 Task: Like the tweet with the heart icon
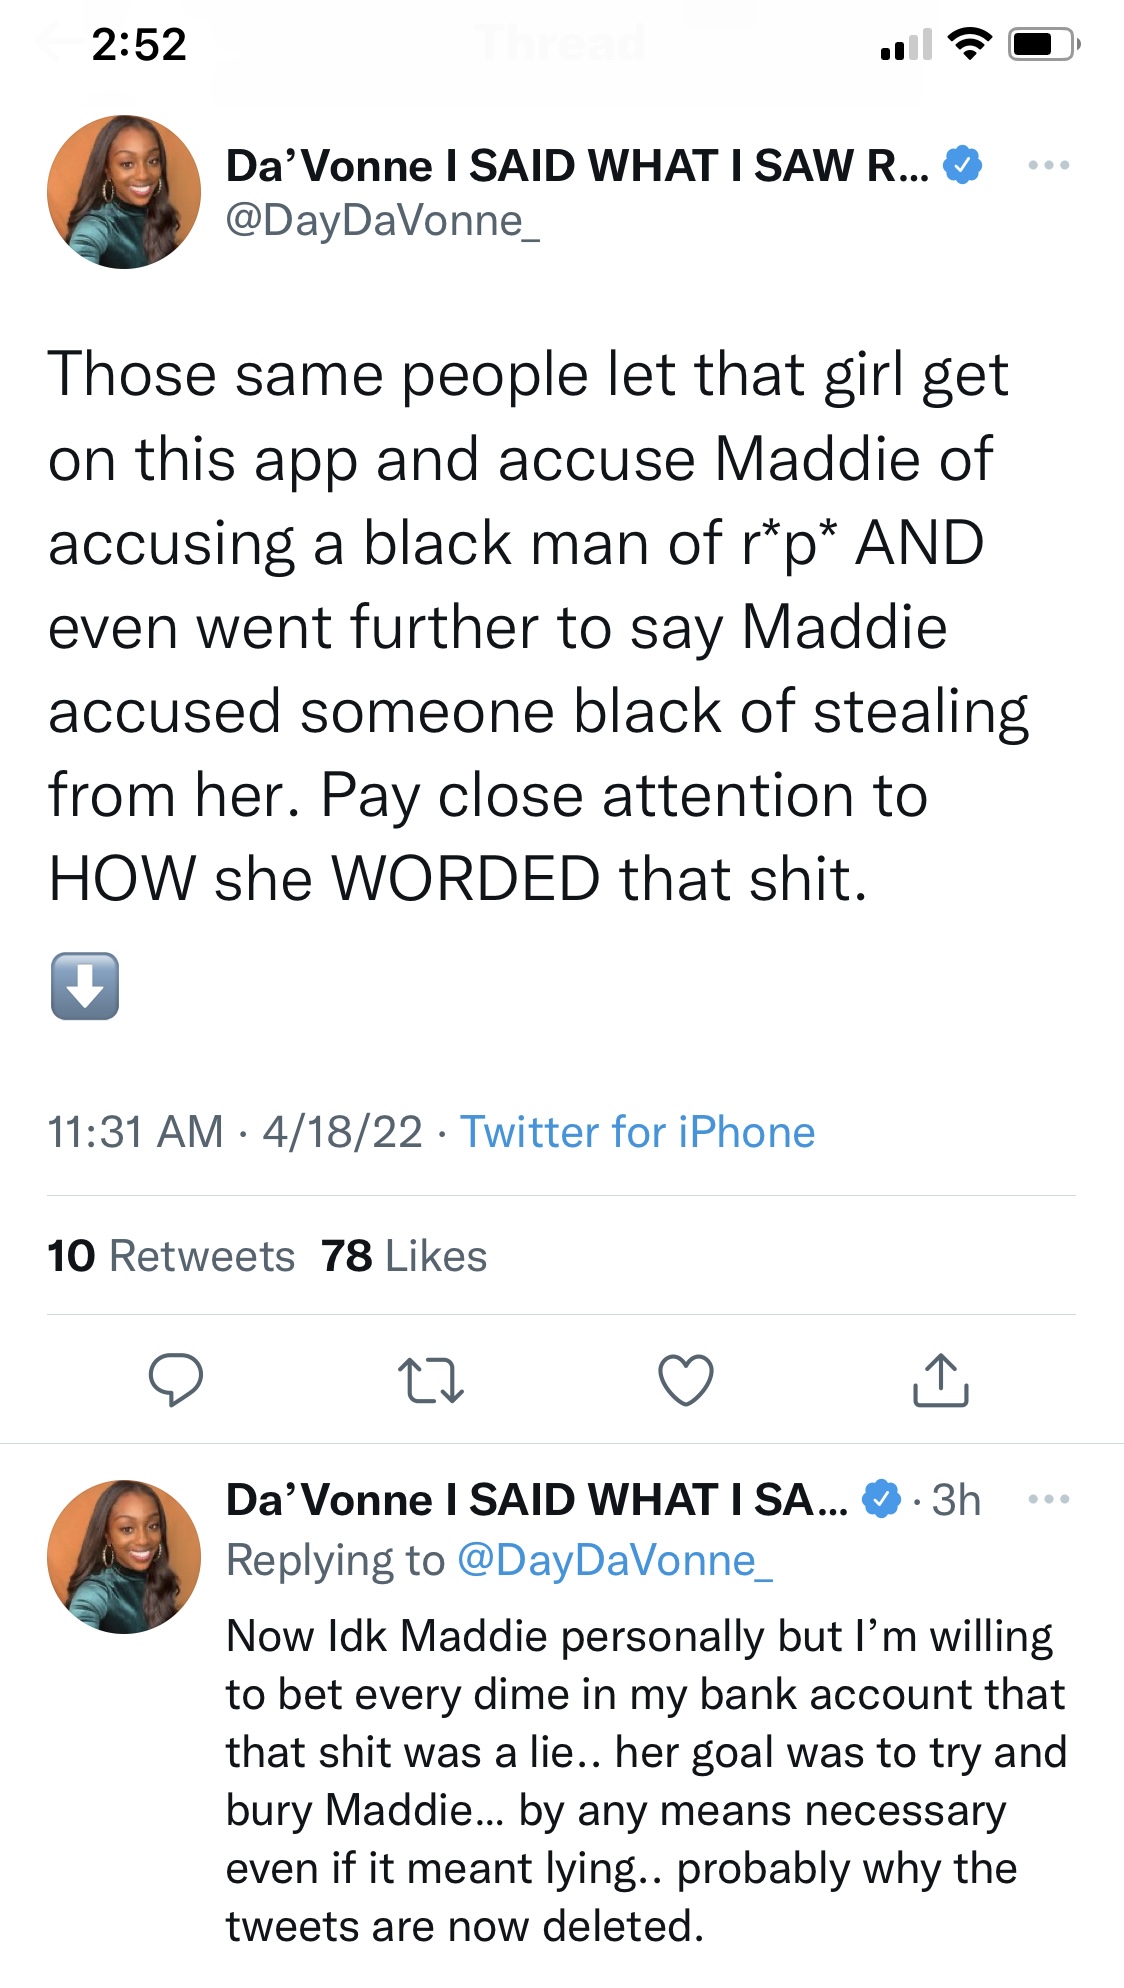[x=686, y=1380]
